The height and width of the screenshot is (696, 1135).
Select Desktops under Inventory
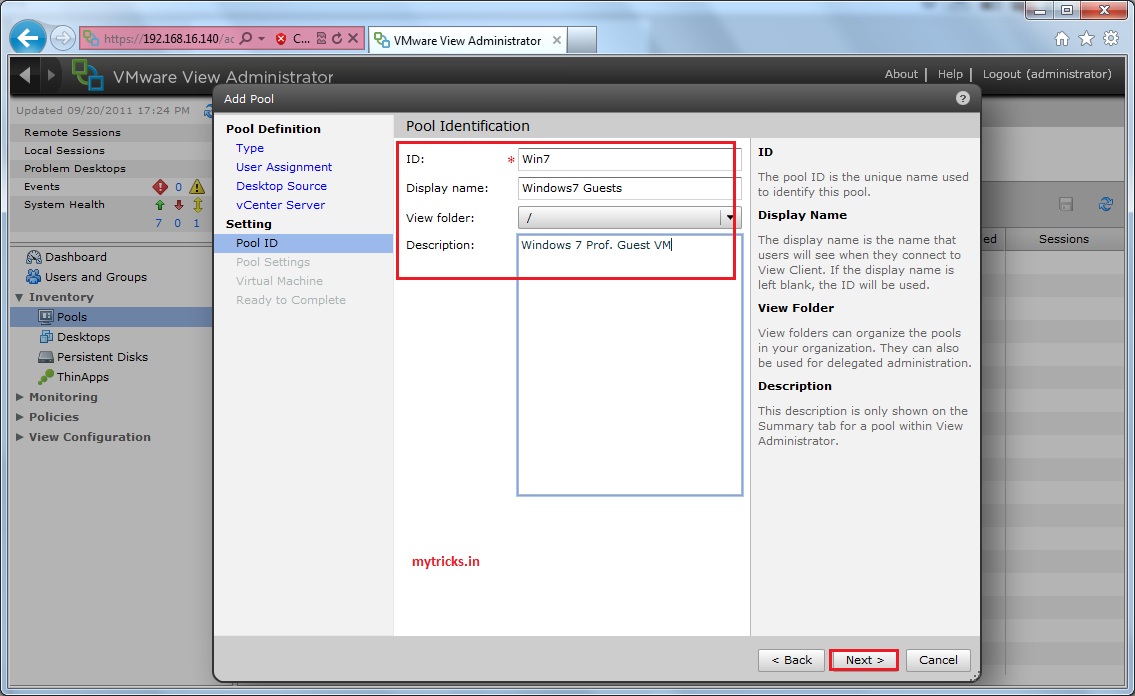coord(83,337)
